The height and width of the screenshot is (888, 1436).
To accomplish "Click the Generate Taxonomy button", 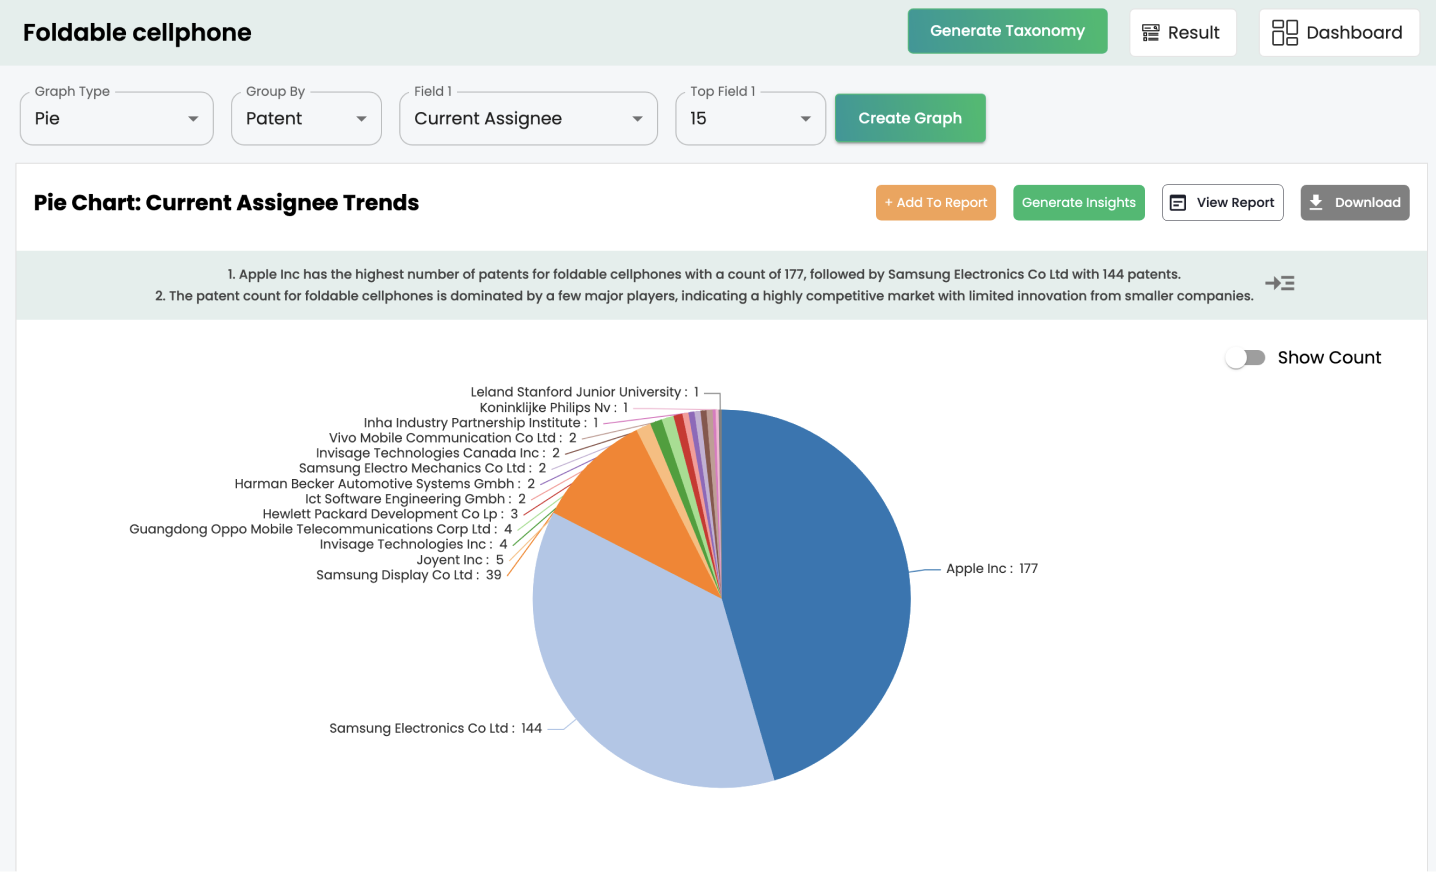I will tap(1007, 31).
